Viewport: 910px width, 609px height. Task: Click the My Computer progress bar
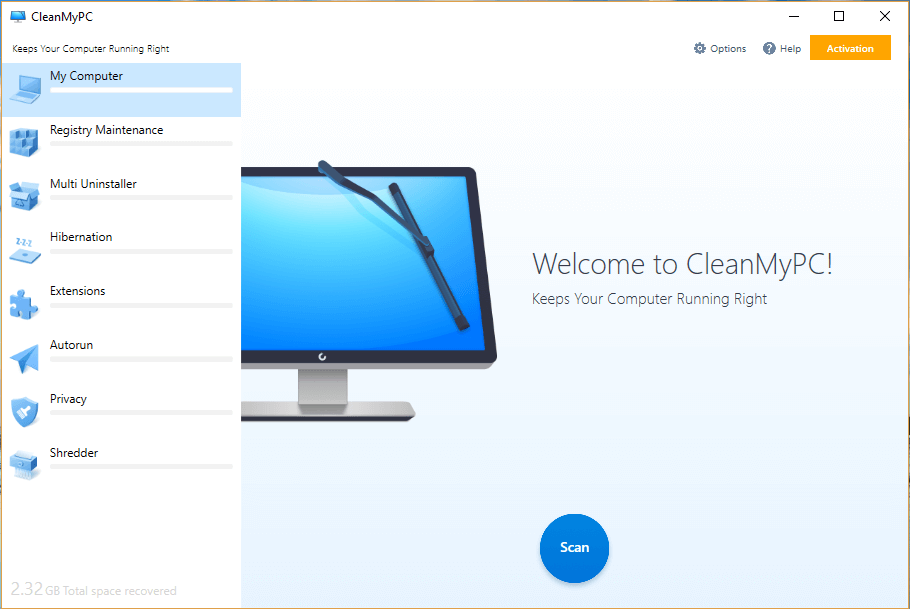[x=141, y=90]
